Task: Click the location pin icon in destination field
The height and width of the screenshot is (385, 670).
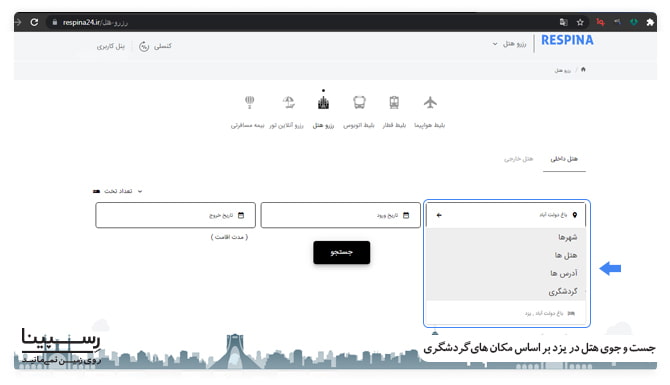Action: click(x=575, y=215)
